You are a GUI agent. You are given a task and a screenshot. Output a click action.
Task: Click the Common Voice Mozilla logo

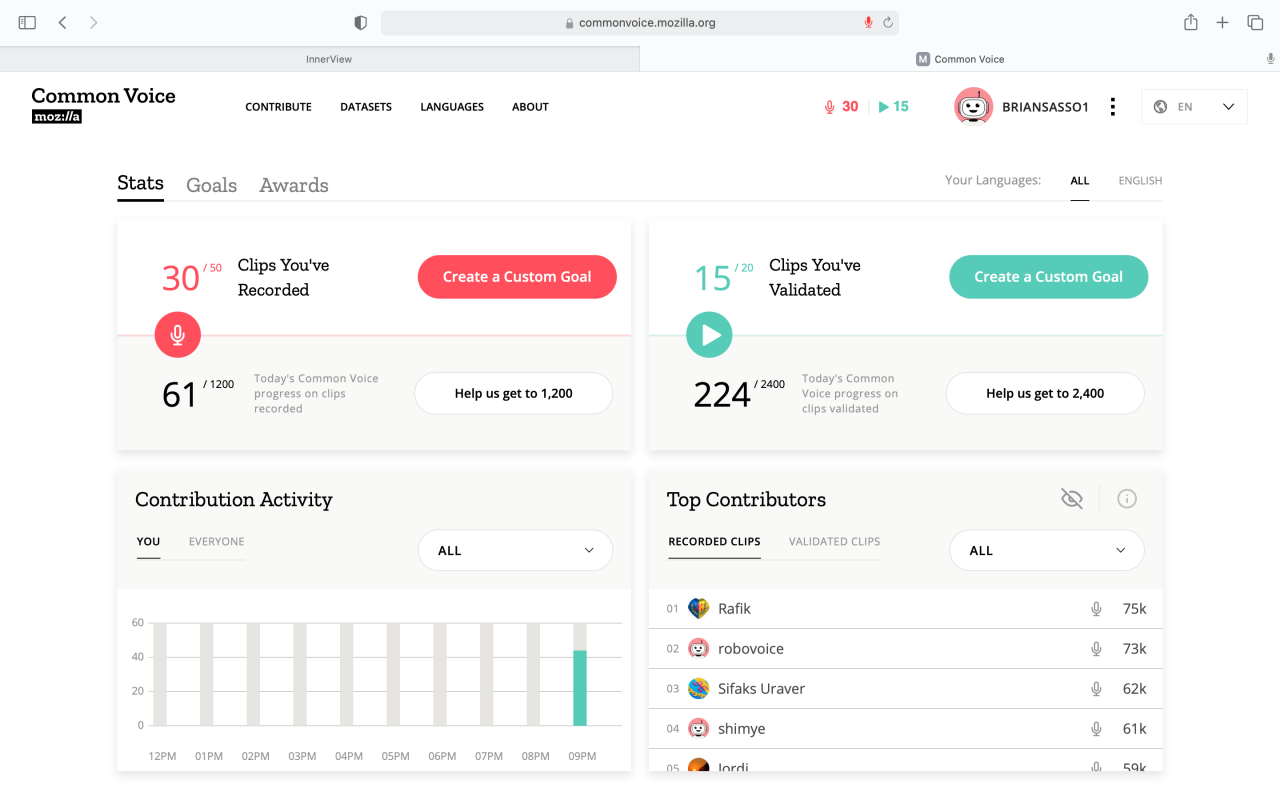click(x=103, y=104)
